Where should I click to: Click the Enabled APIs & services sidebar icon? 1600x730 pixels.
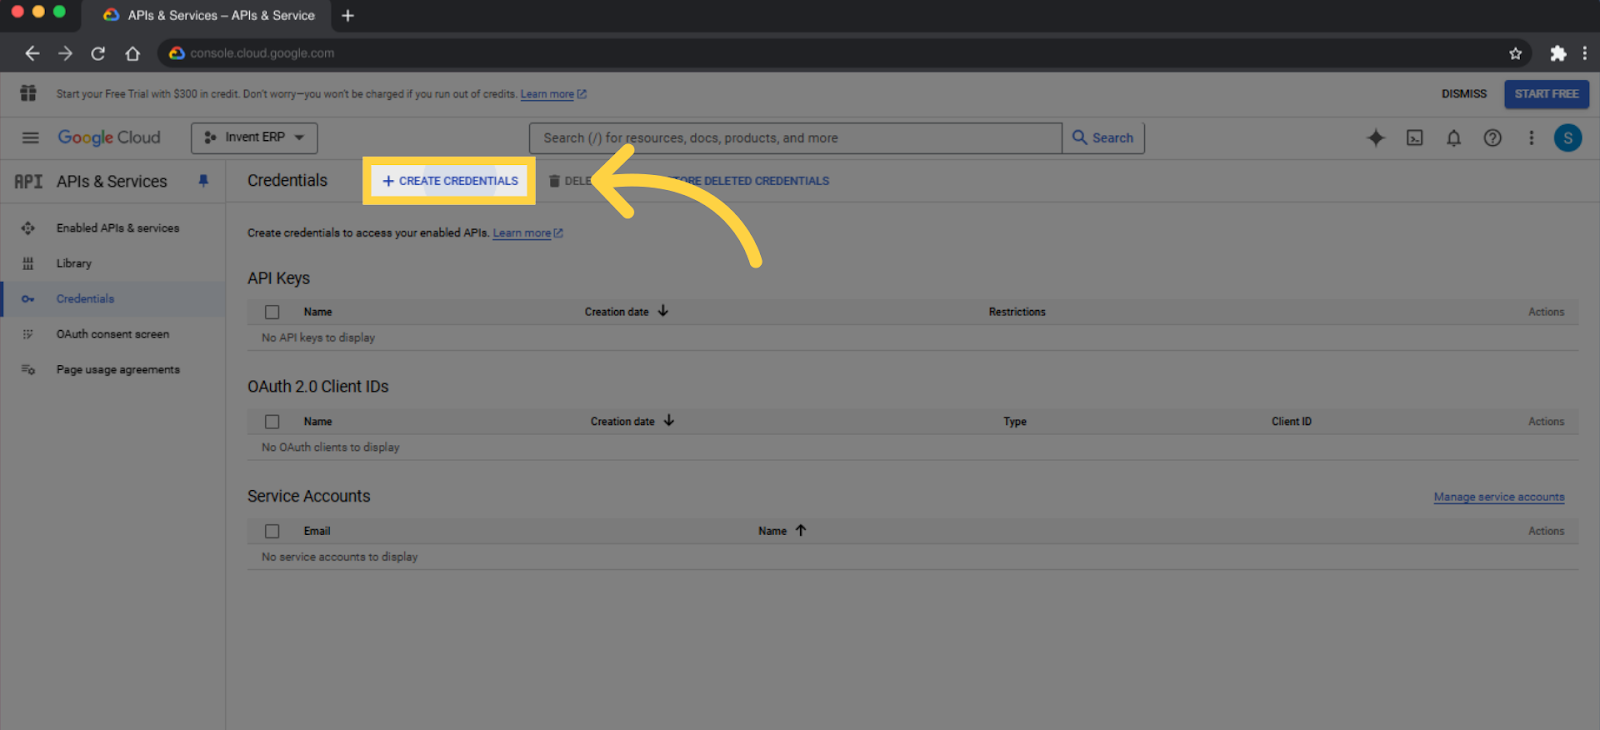click(28, 228)
